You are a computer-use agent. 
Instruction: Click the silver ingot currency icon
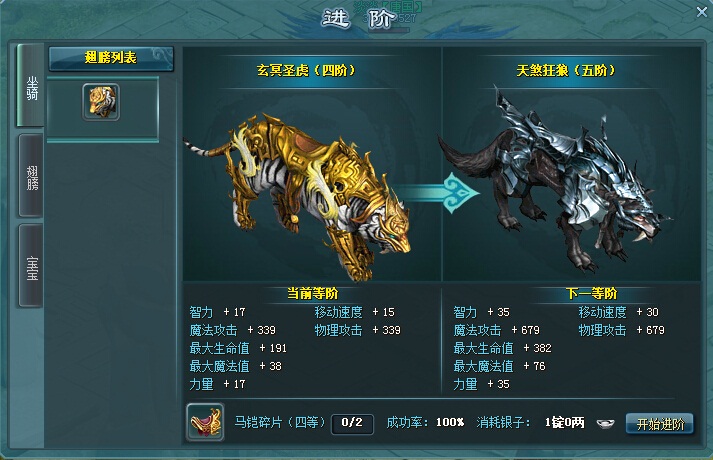605,424
